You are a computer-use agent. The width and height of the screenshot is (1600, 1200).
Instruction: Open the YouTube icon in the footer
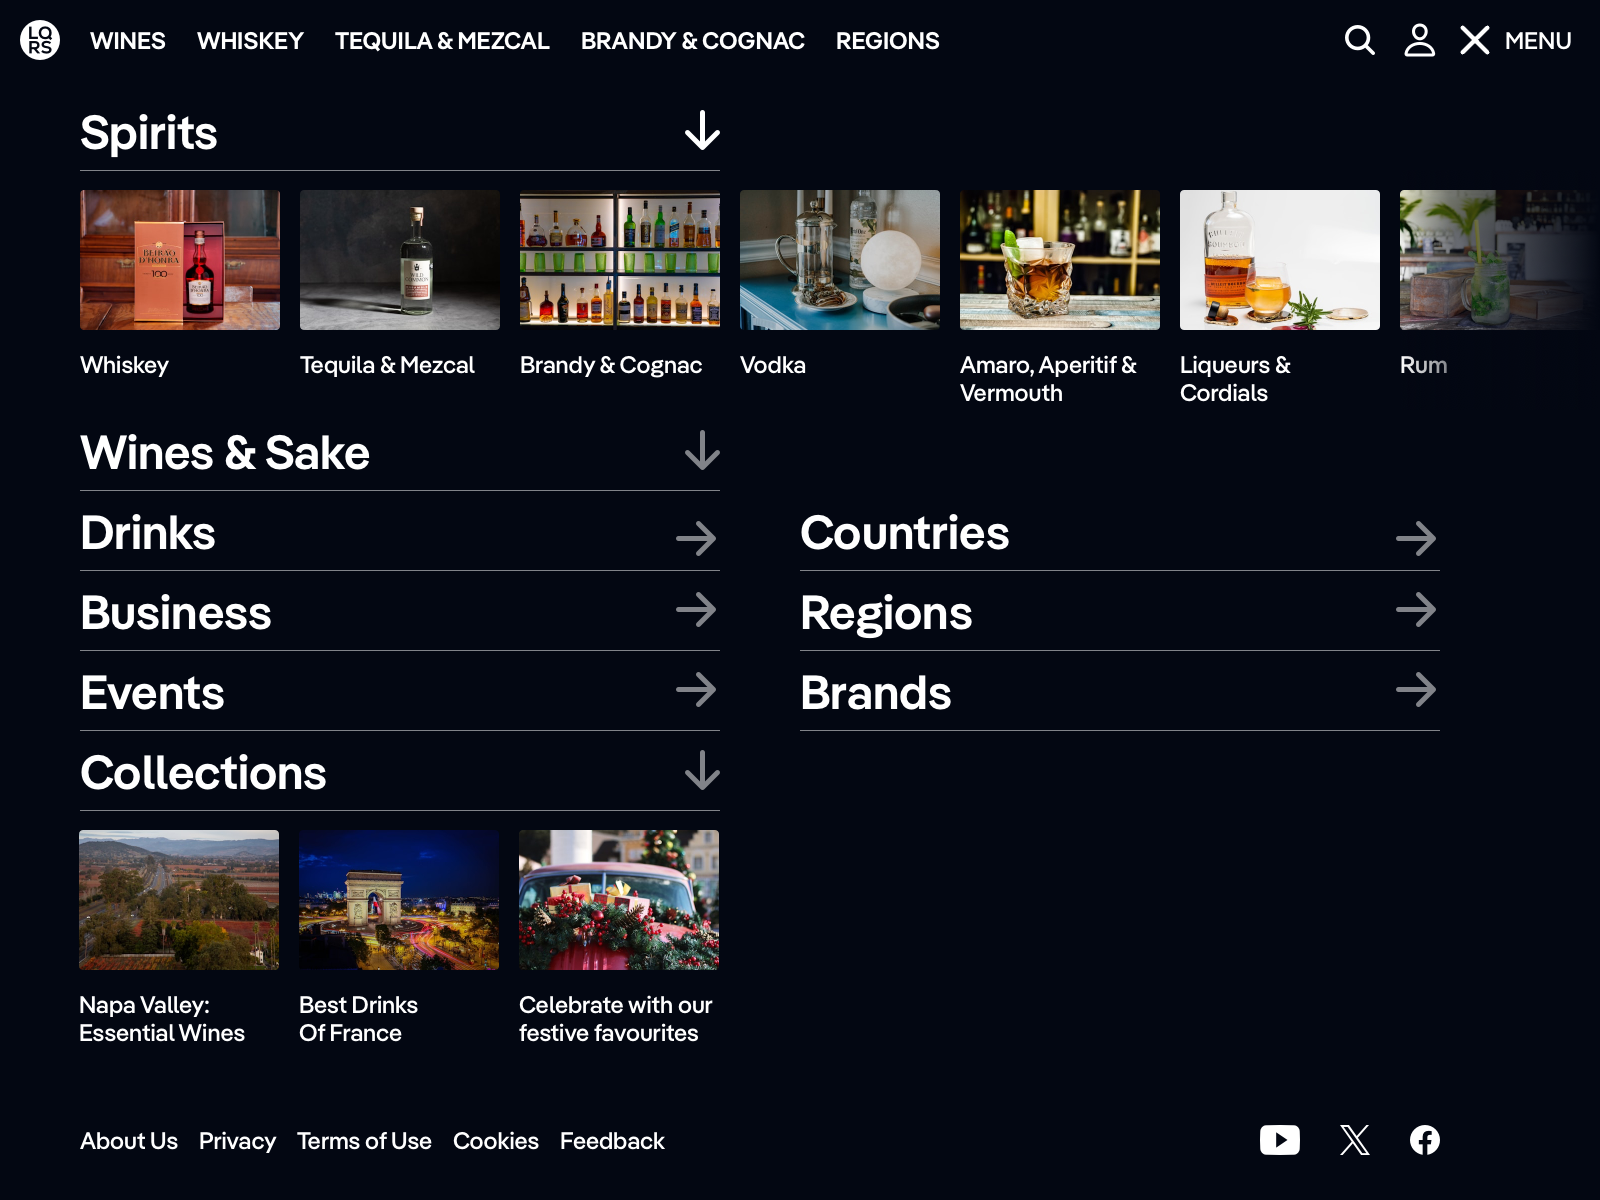pyautogui.click(x=1281, y=1140)
